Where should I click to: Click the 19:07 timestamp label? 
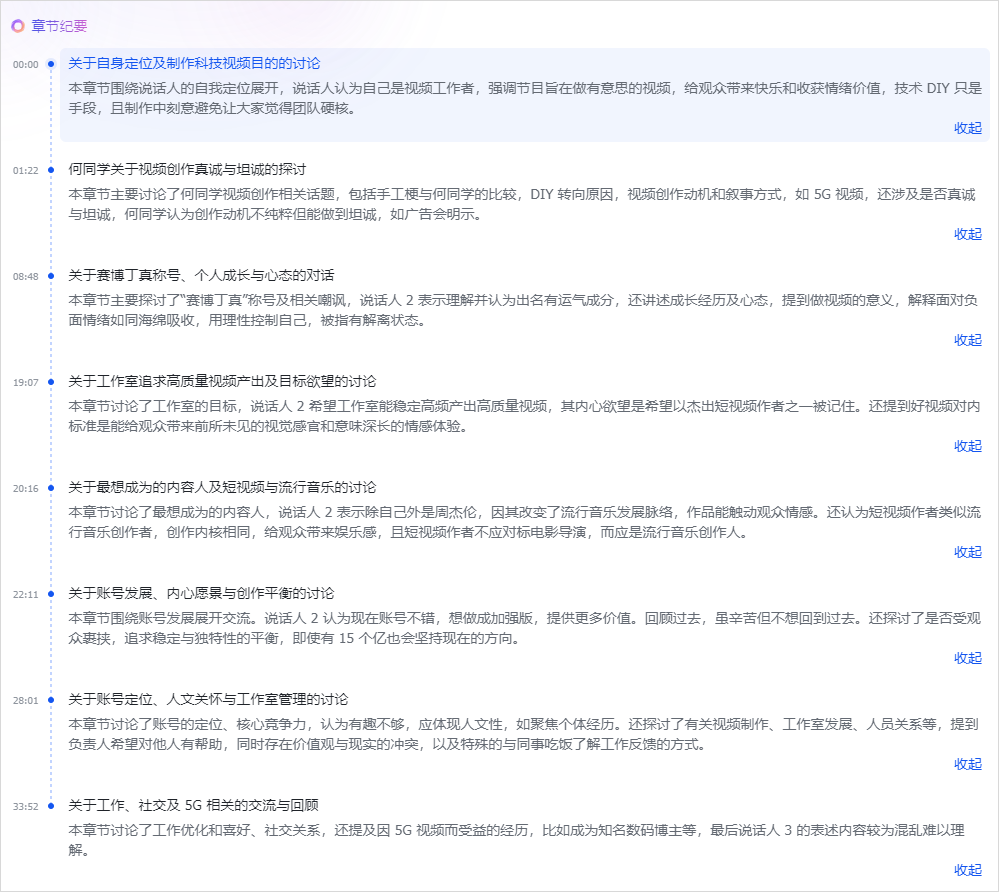coord(25,382)
